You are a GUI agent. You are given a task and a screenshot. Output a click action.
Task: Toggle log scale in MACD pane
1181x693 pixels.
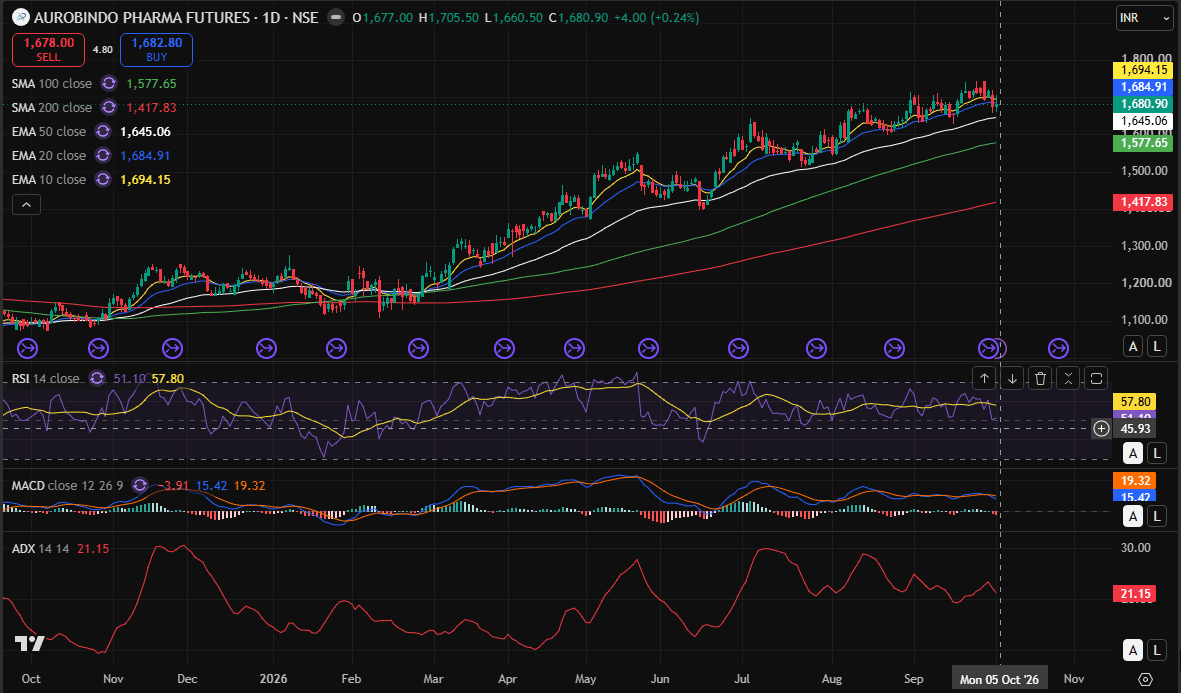click(x=1157, y=516)
